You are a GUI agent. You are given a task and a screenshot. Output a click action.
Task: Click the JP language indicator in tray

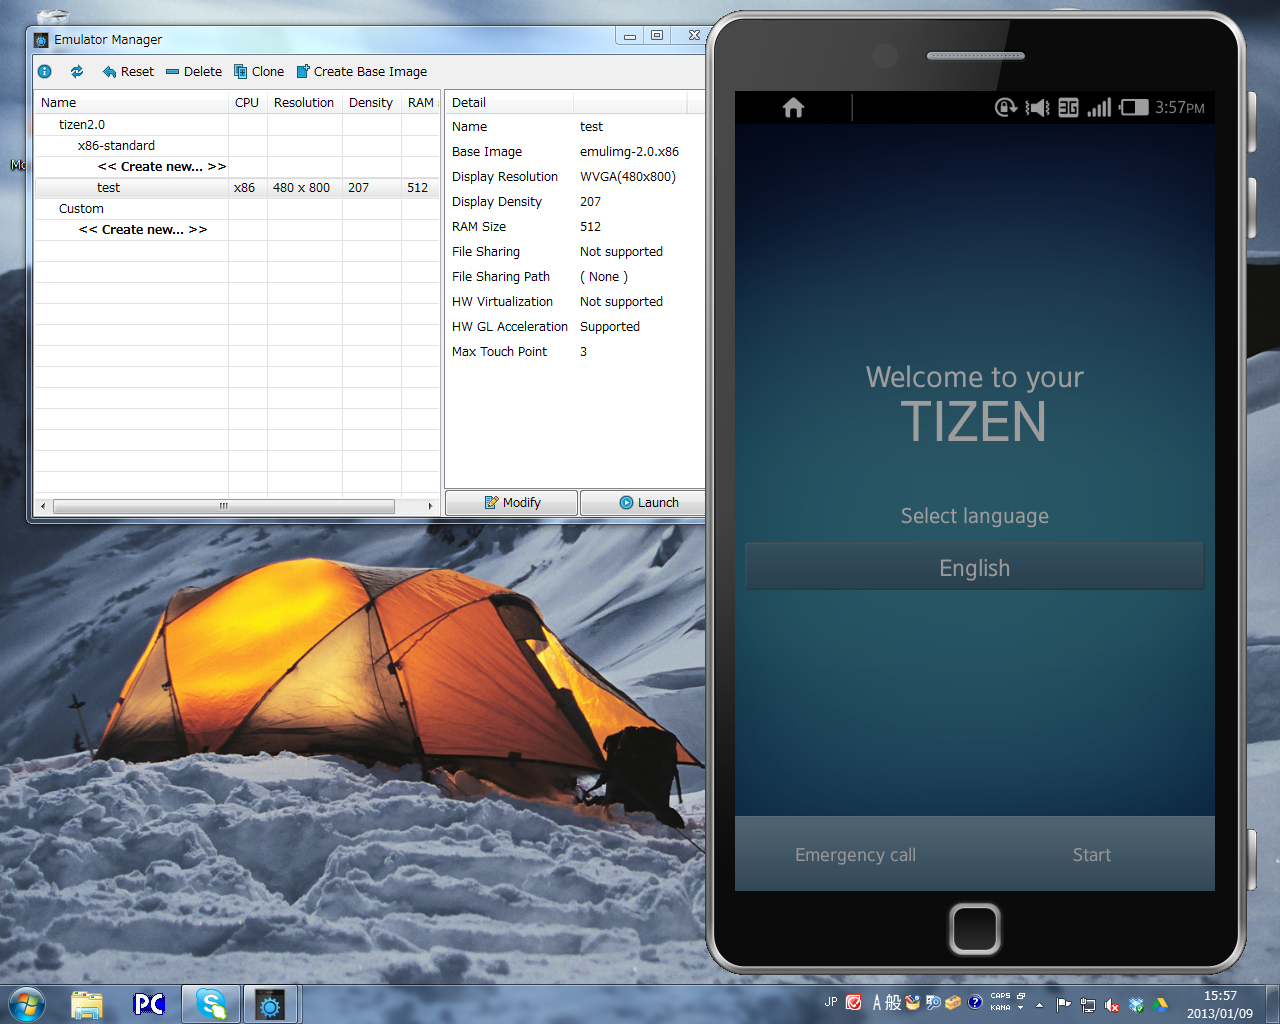click(x=831, y=1002)
